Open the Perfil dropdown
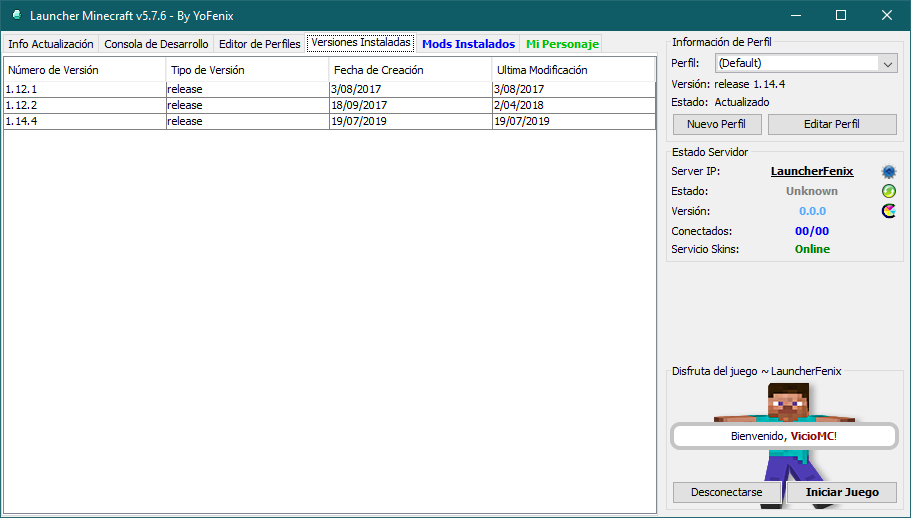 [x=806, y=63]
